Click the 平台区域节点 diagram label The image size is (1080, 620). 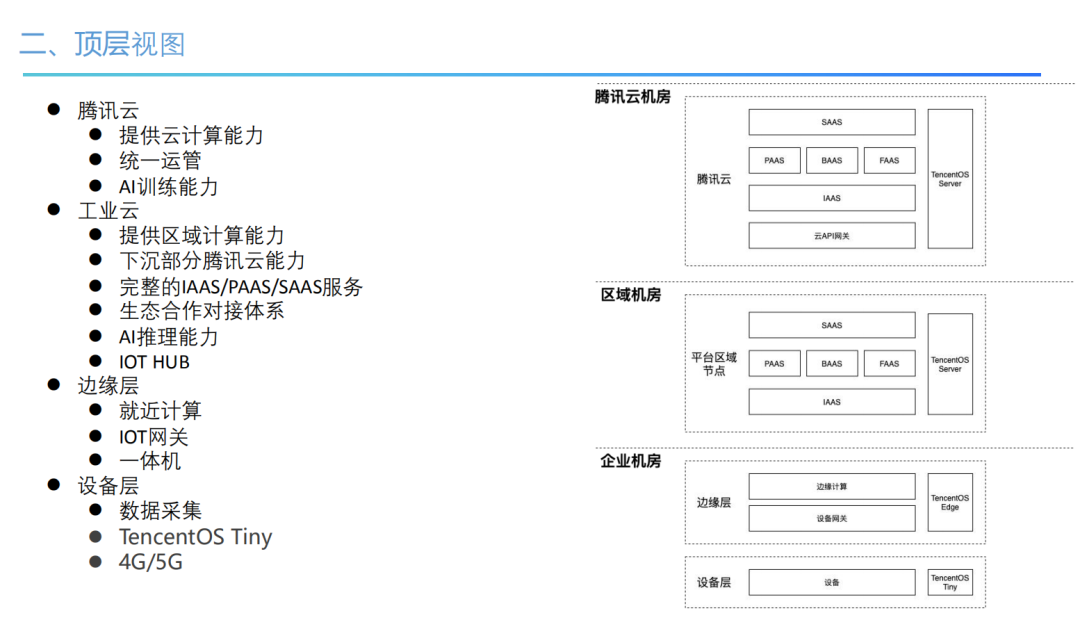pos(714,364)
